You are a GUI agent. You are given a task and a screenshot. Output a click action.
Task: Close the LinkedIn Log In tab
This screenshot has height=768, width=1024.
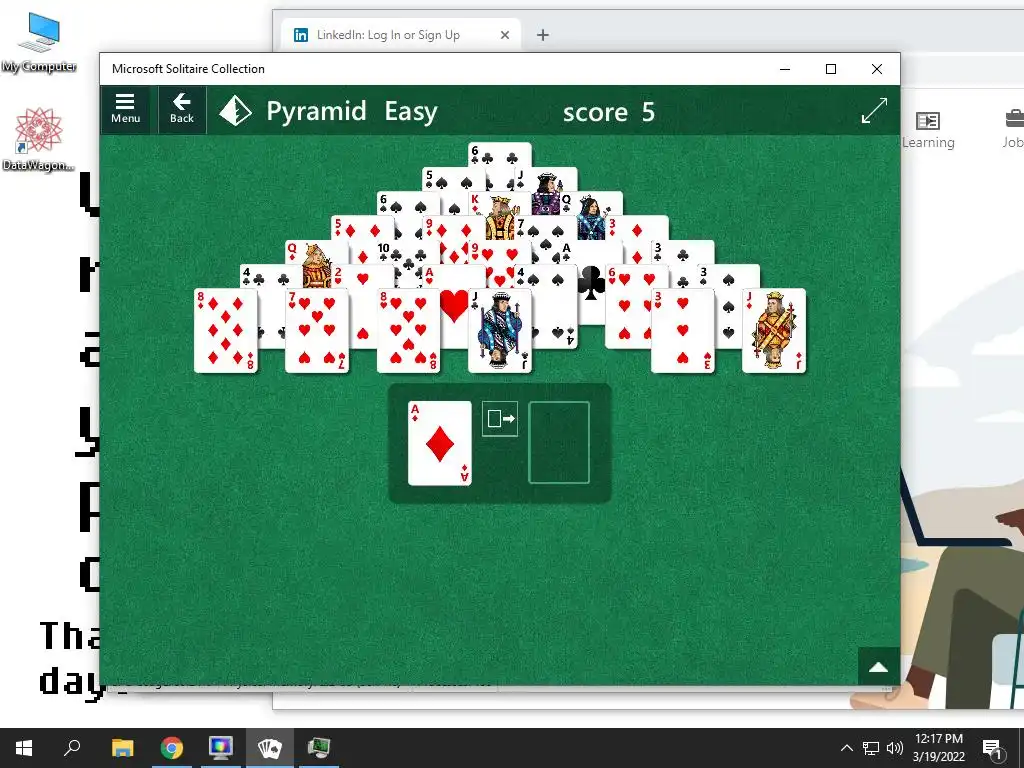coord(505,35)
